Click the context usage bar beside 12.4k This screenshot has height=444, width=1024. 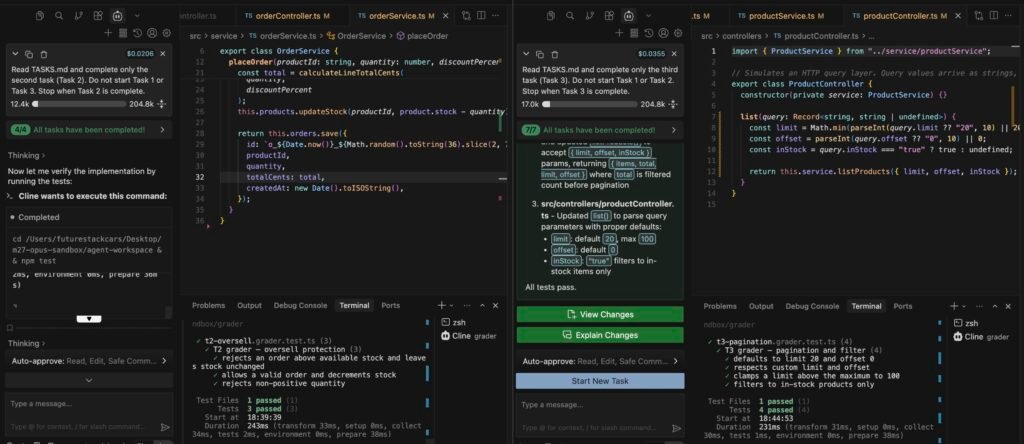79,104
